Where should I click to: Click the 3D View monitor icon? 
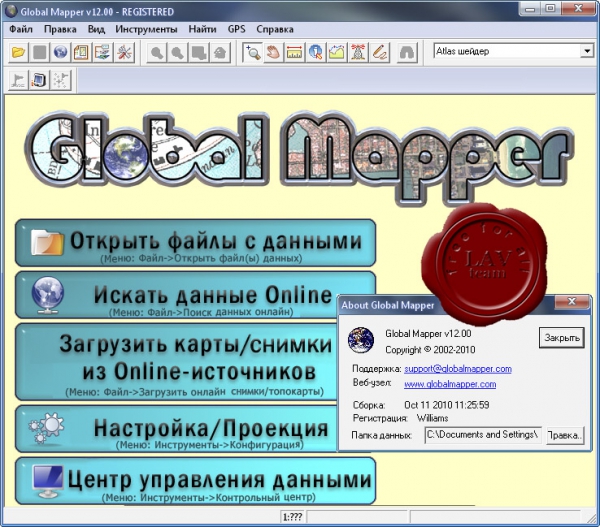click(39, 80)
